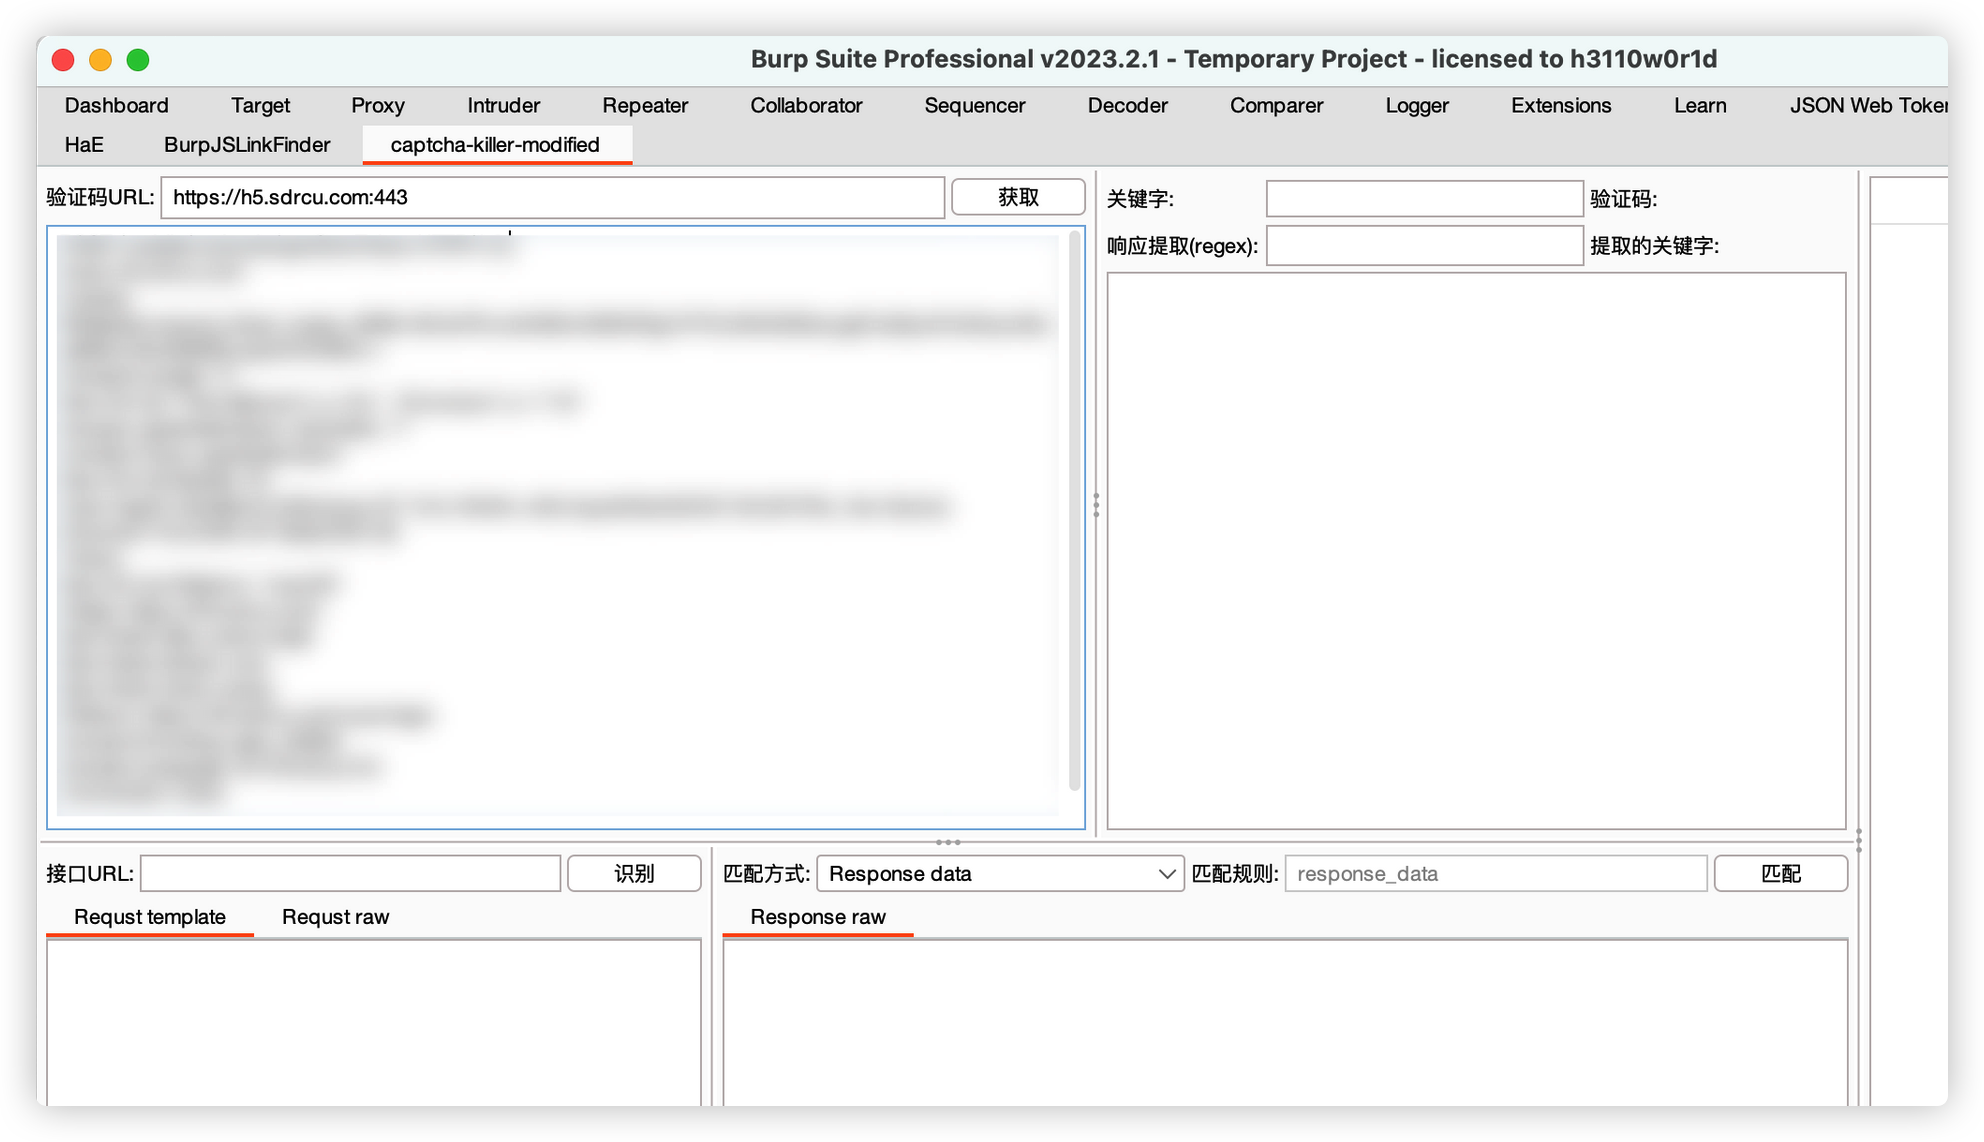Click the horizontal split handle dots
Screen dimensions: 1984x1142
[x=948, y=842]
